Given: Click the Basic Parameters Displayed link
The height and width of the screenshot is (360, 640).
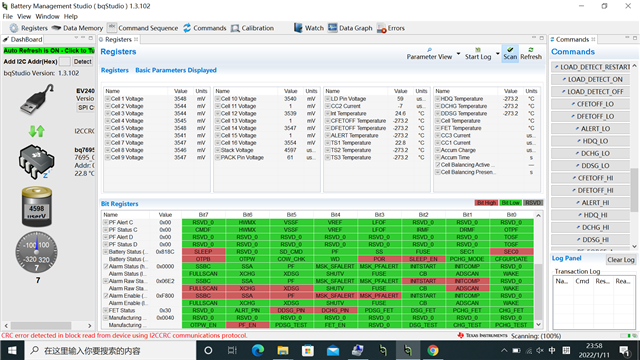Looking at the screenshot, I should pos(176,70).
